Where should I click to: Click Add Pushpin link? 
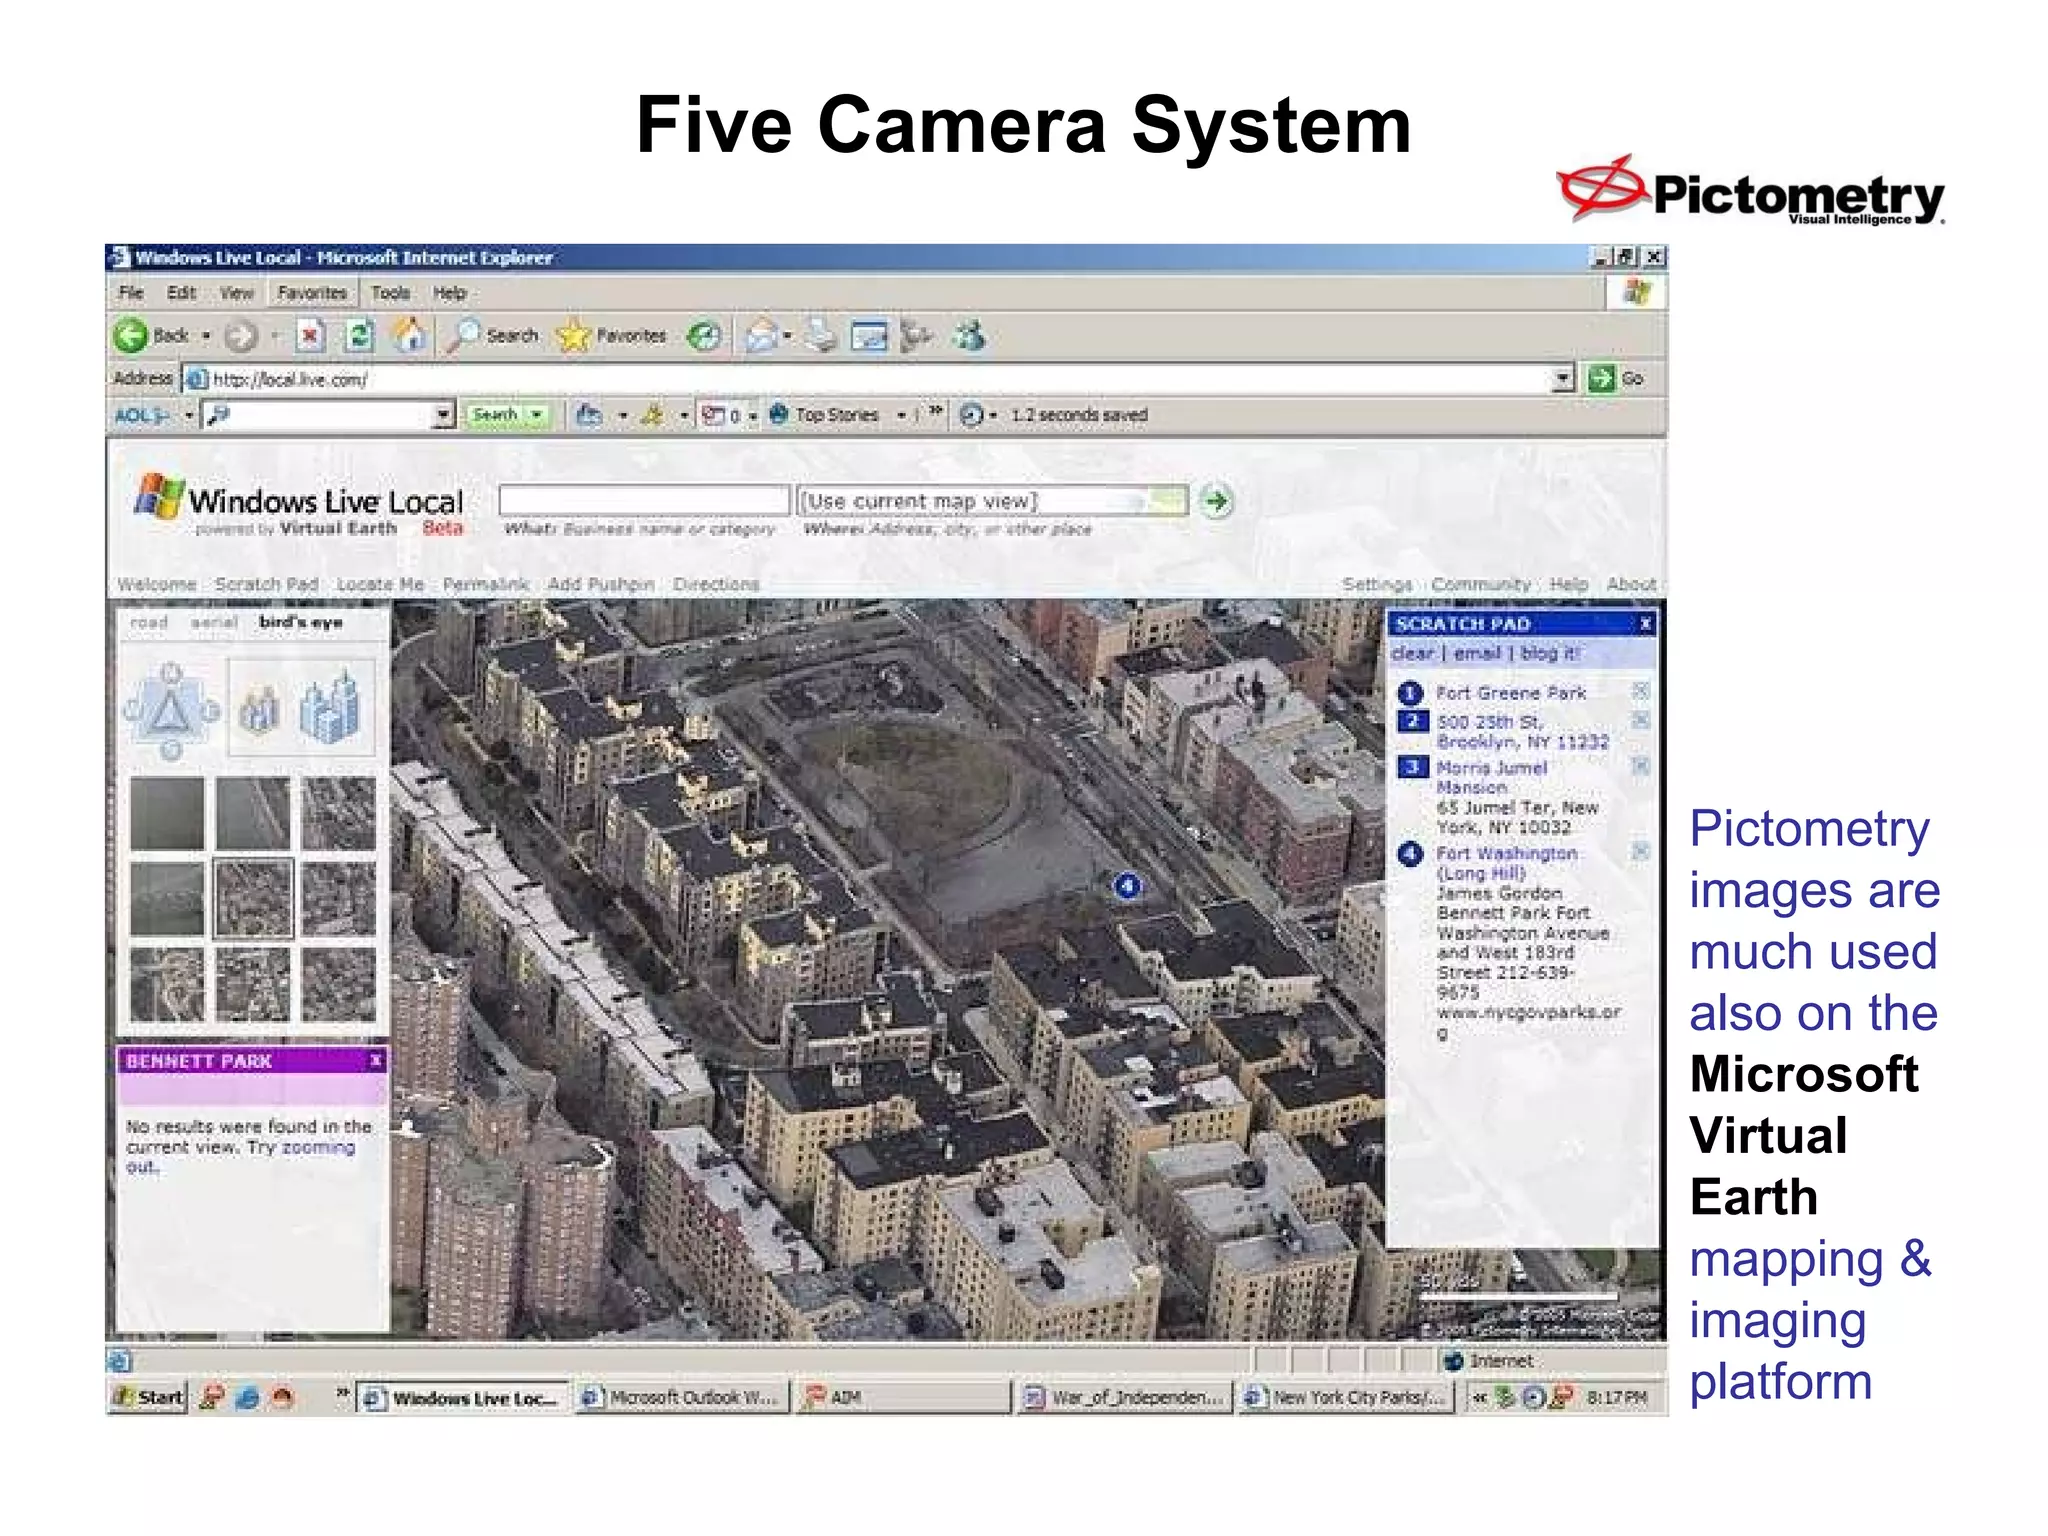coord(601,584)
